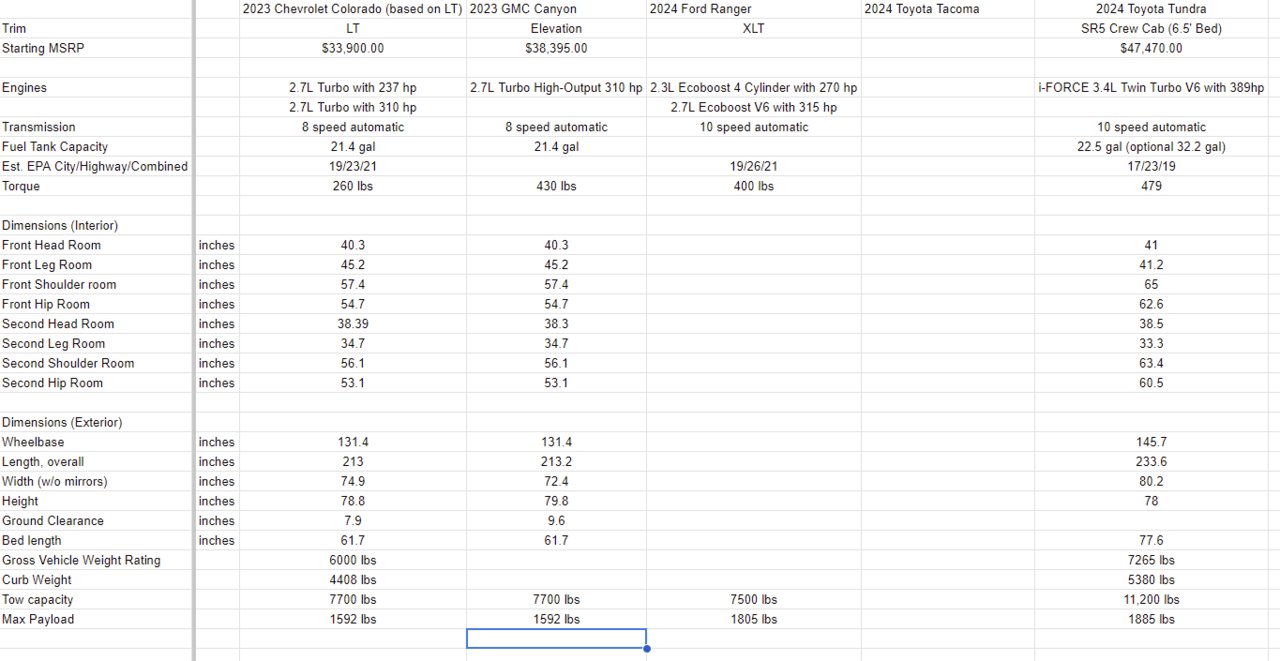
Task: Select the 2024 Ford Ranger header cell
Action: (x=753, y=9)
